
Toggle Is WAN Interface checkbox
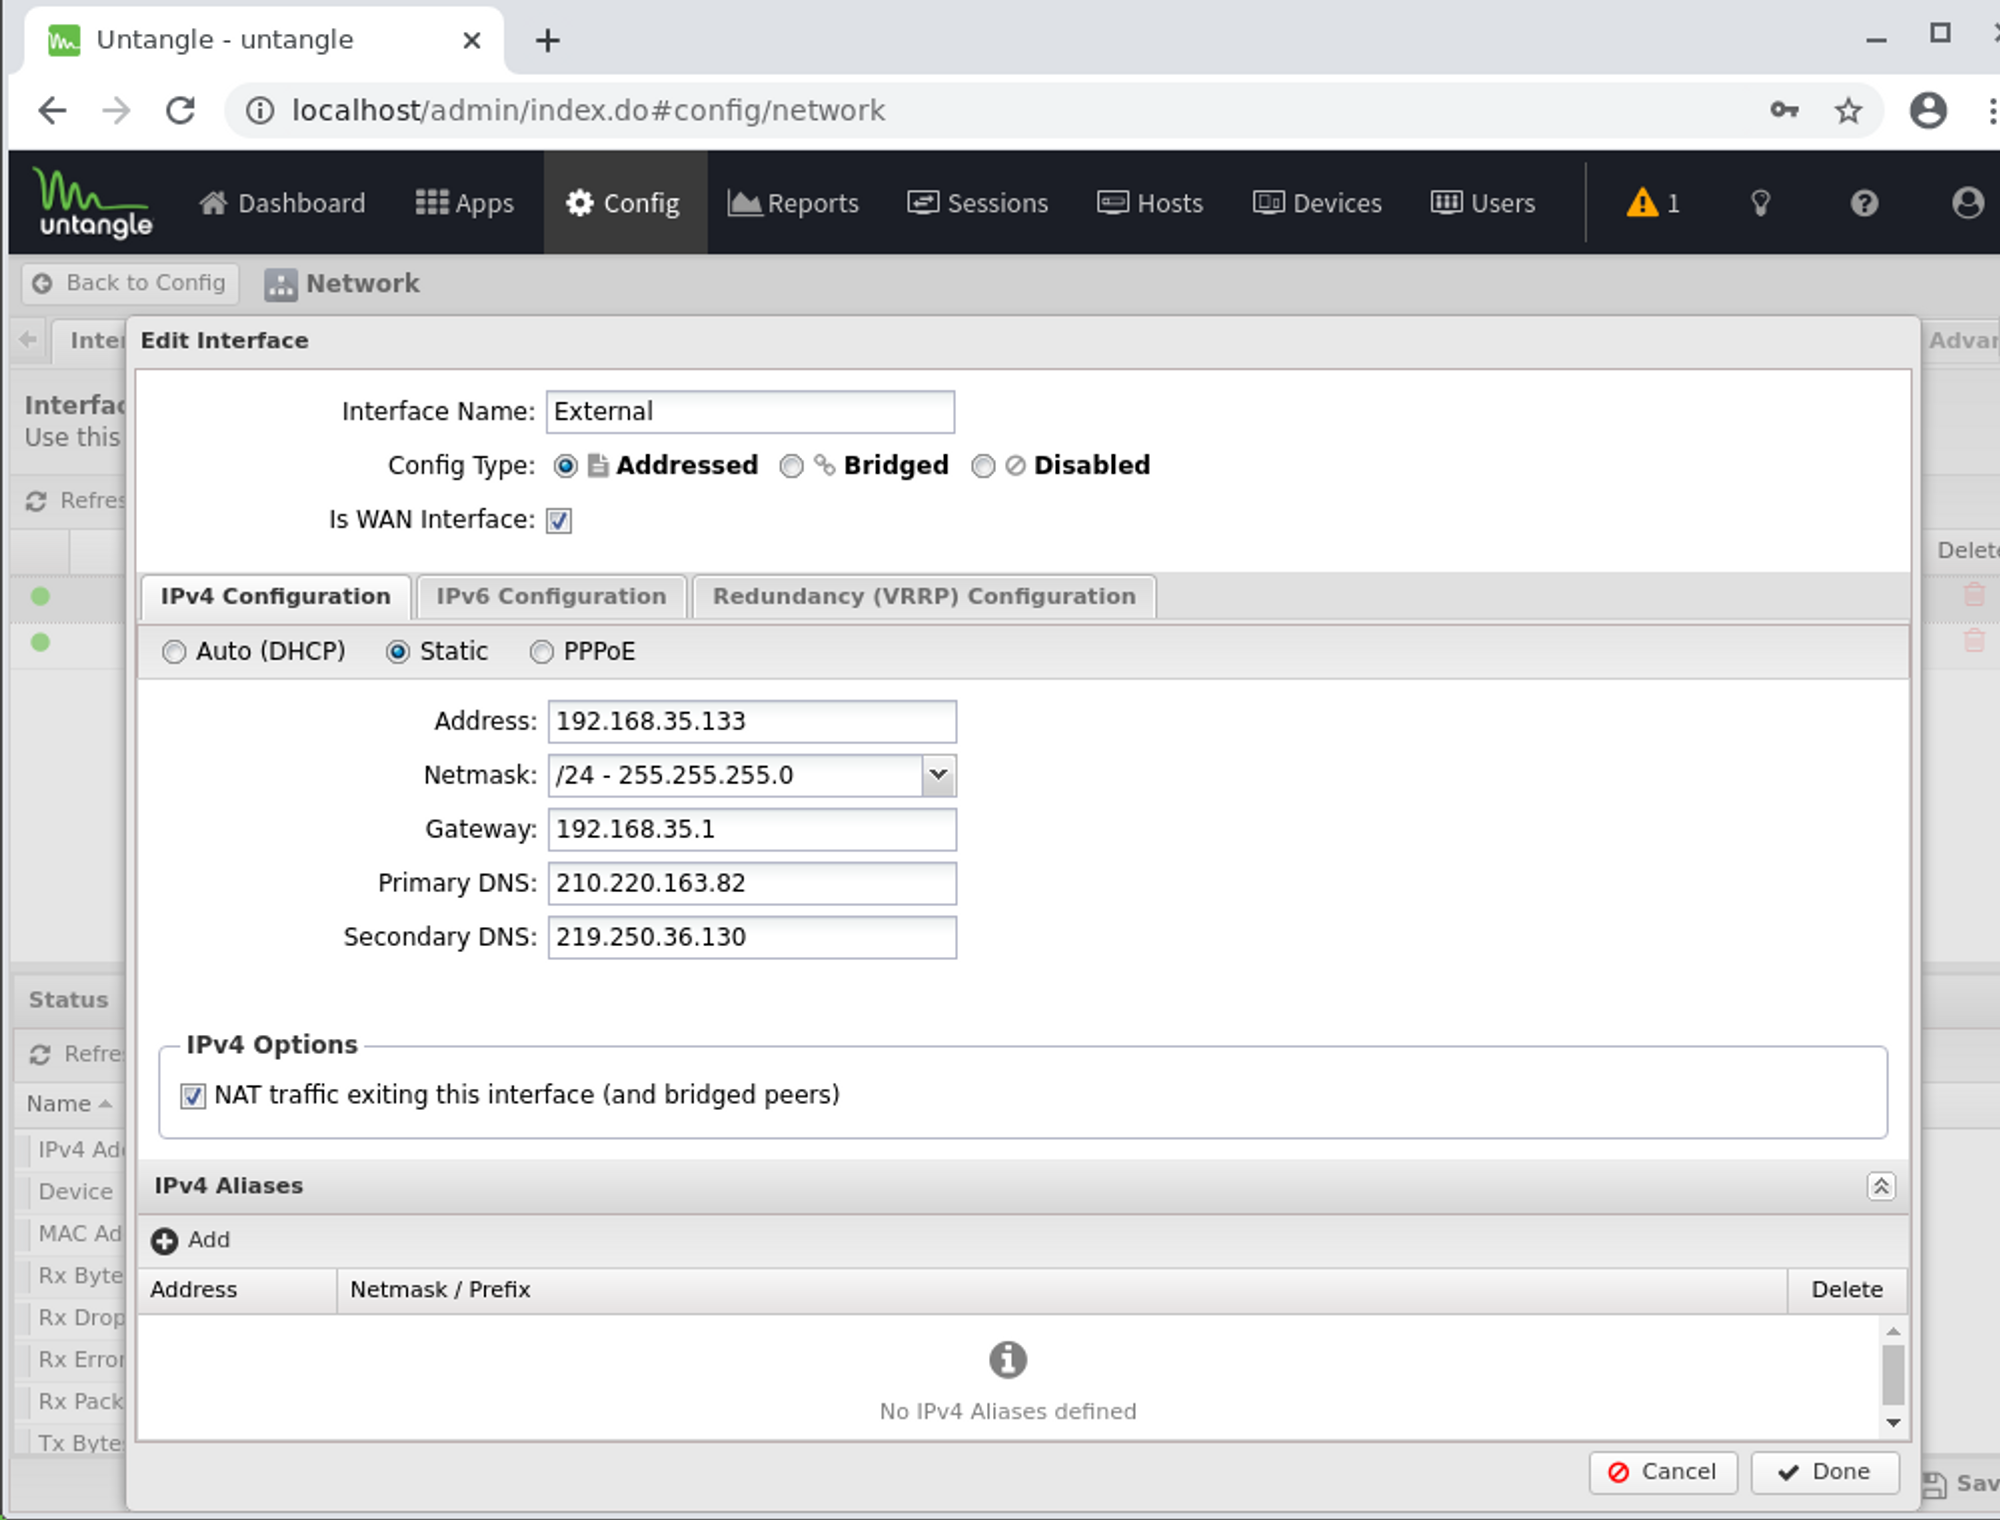tap(559, 520)
